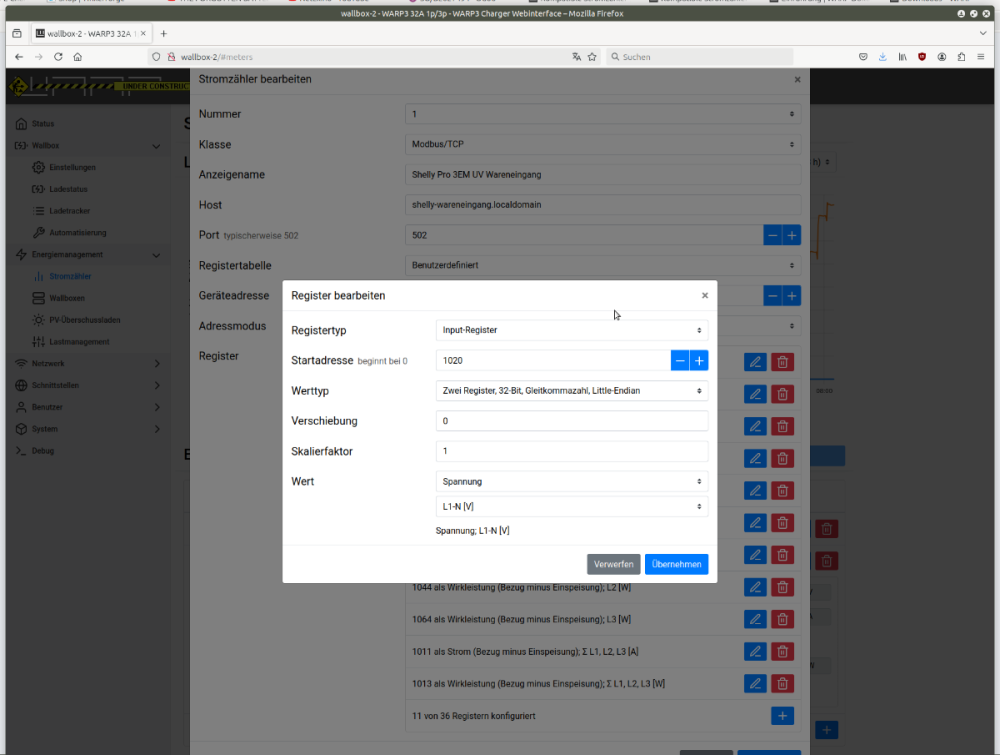
Task: Add a new register with plus icon
Action: click(x=783, y=716)
